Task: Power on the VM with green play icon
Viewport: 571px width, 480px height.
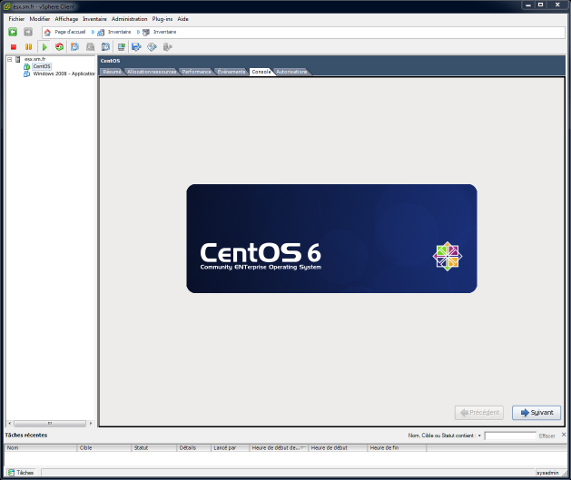Action: click(44, 47)
